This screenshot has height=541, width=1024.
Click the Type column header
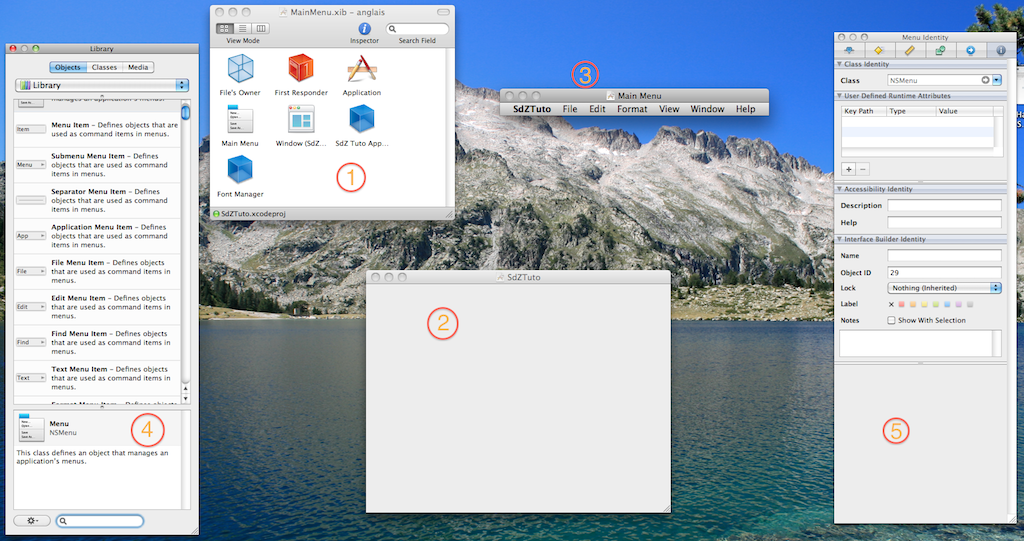click(x=911, y=111)
